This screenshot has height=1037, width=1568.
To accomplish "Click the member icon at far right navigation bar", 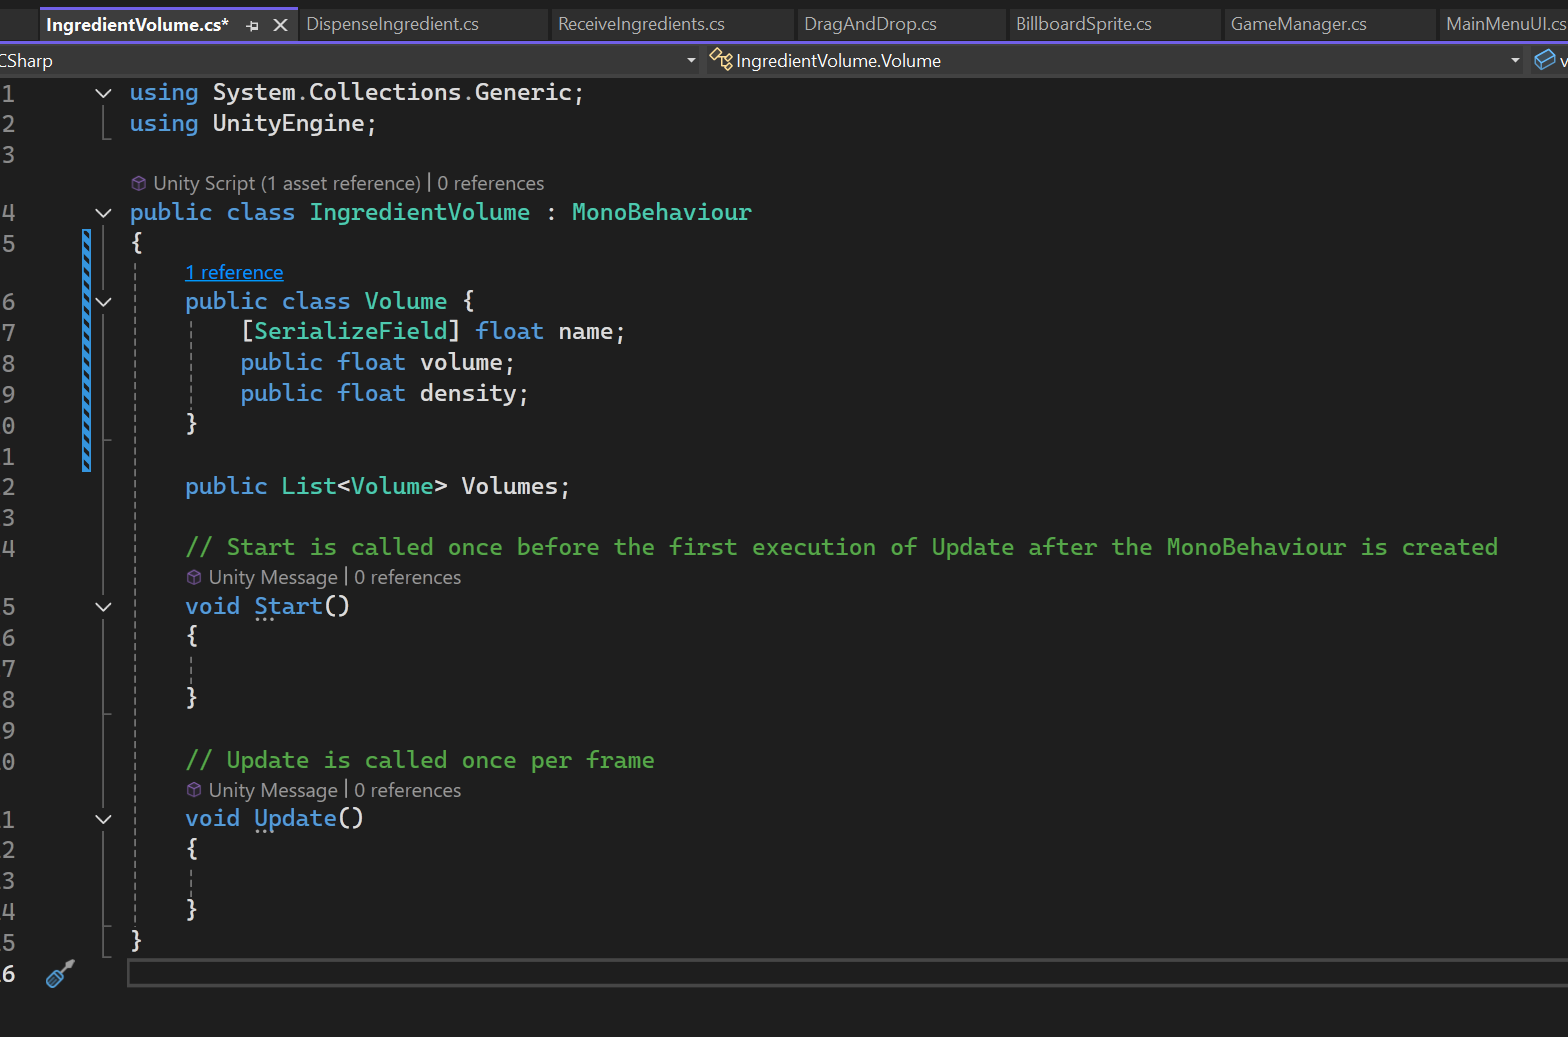I will coord(1545,60).
